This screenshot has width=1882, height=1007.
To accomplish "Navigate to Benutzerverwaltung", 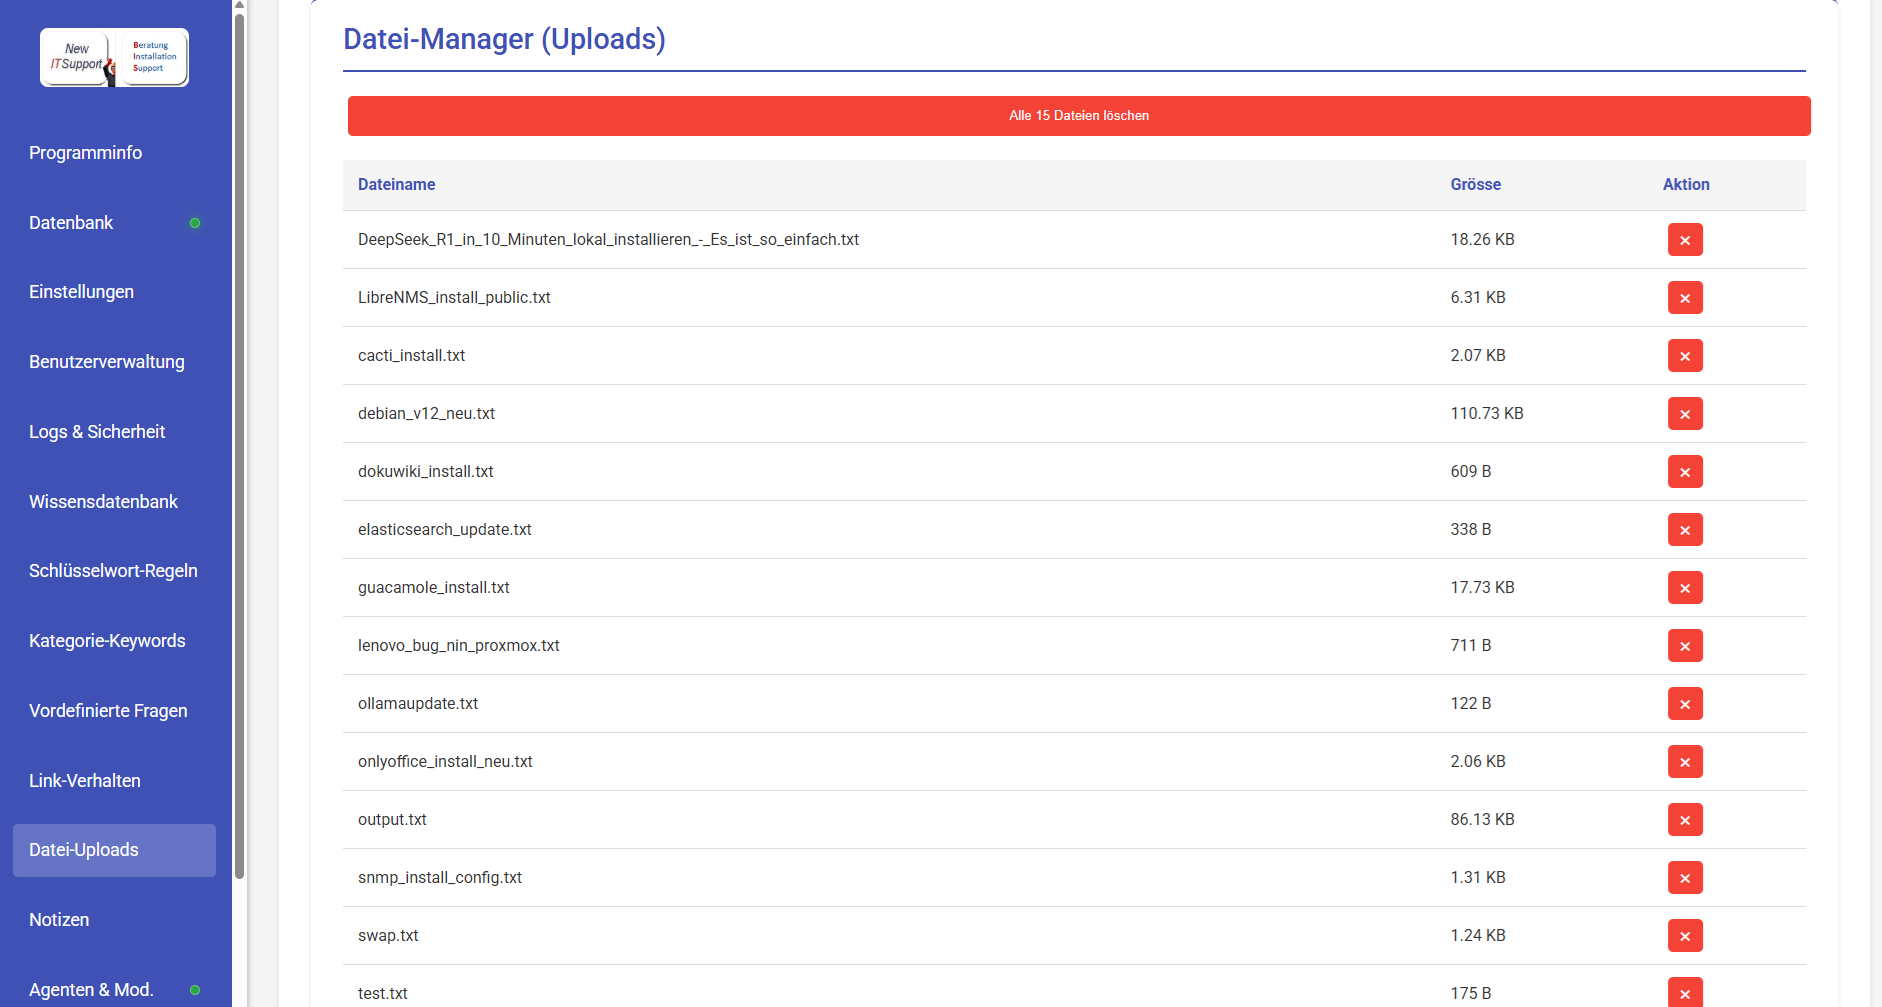I will [106, 362].
